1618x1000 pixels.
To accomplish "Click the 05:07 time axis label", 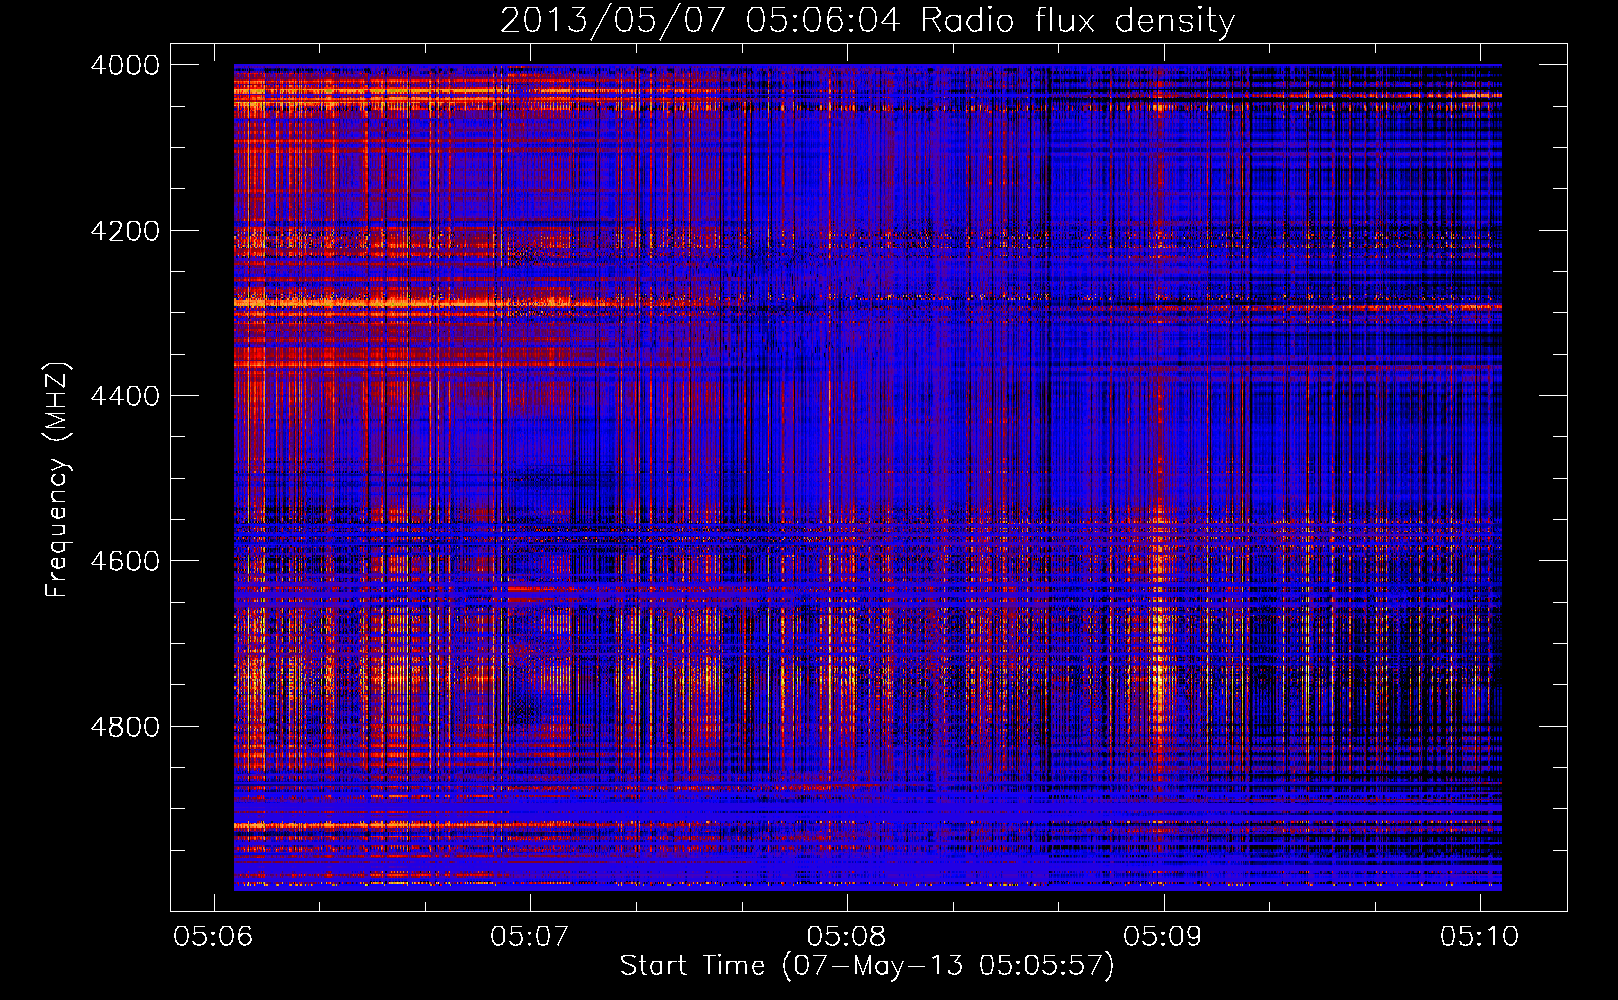I will [x=530, y=937].
